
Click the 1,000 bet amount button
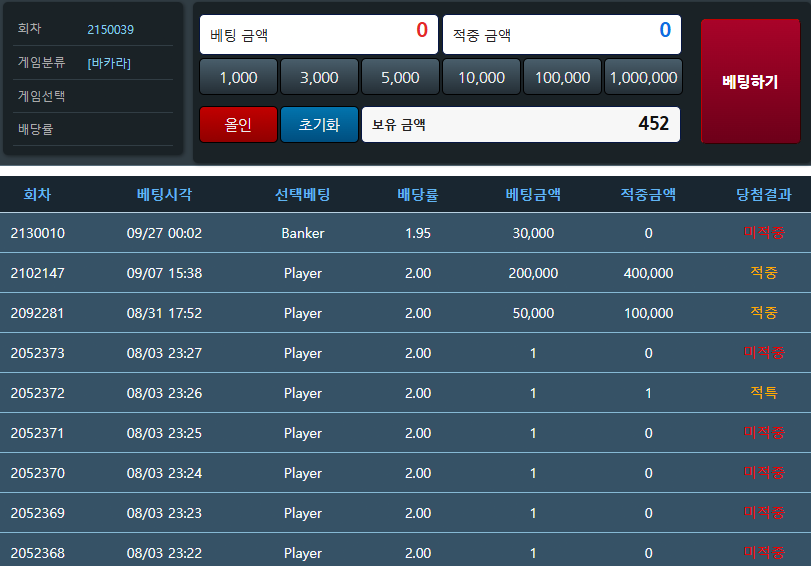point(238,77)
